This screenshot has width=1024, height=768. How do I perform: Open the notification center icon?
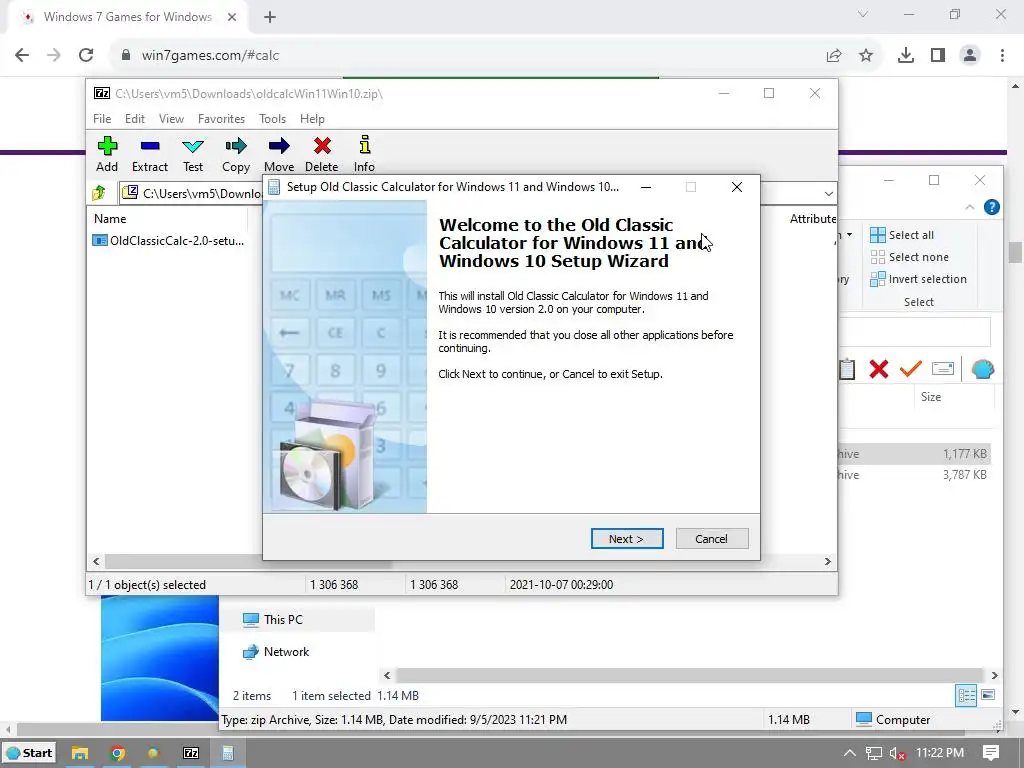tap(991, 753)
